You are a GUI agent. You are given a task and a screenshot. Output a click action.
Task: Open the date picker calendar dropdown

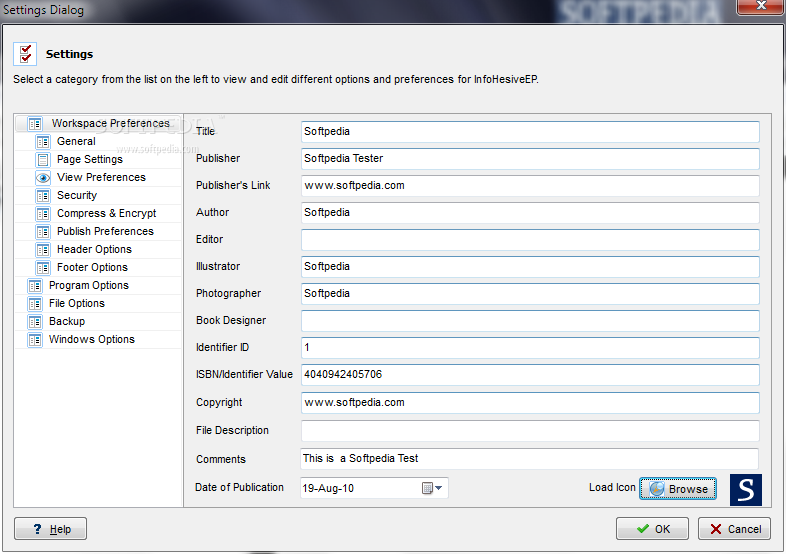point(432,488)
